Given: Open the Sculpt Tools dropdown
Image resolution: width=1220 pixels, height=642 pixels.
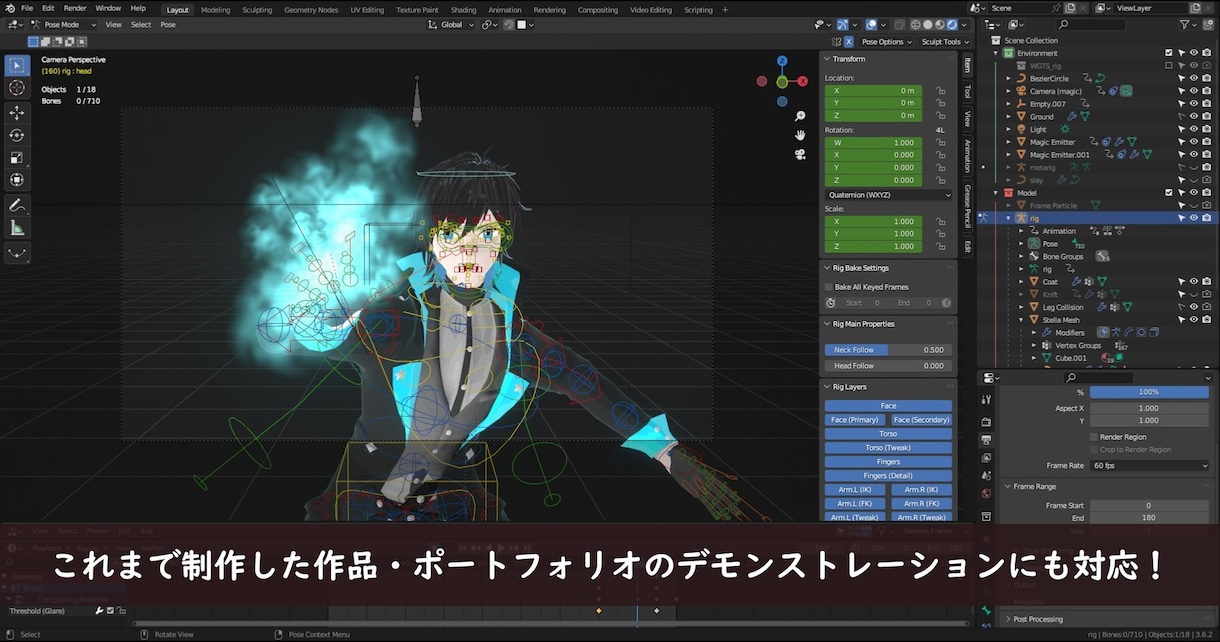Looking at the screenshot, I should pos(944,42).
